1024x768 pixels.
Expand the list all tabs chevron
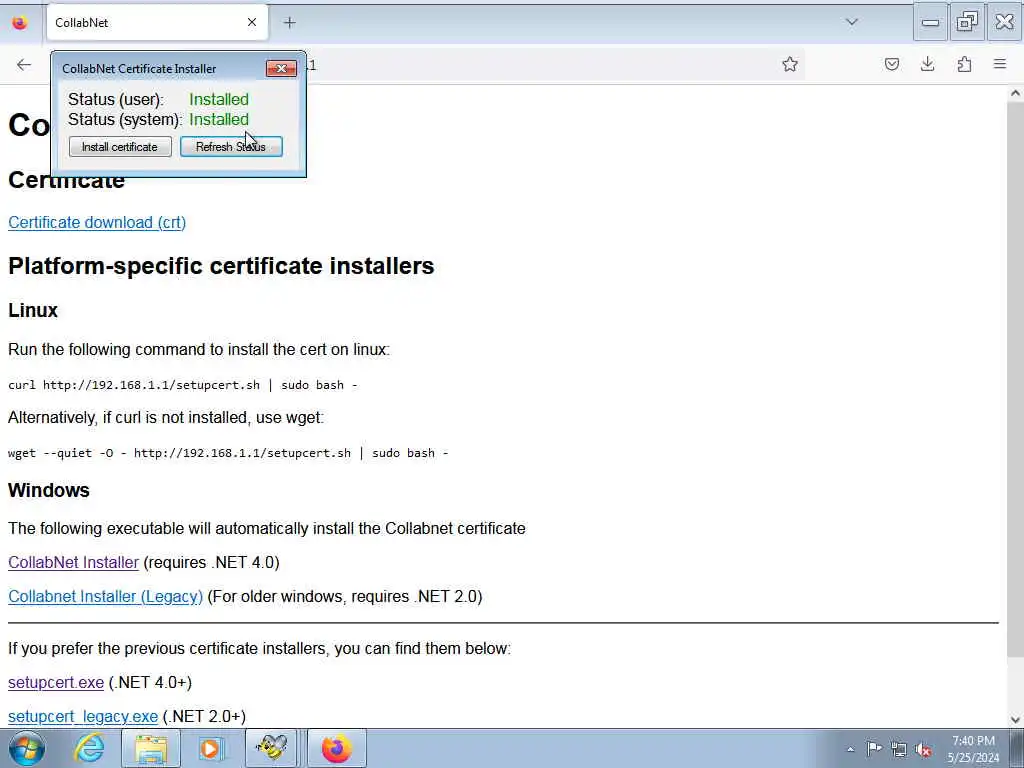pos(852,22)
